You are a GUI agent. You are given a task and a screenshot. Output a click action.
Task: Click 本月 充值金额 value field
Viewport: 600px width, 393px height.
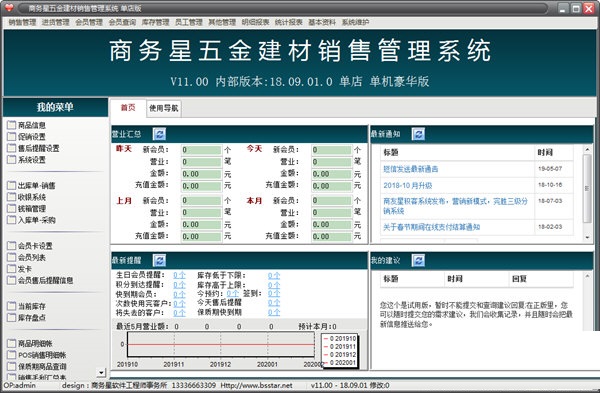[331, 236]
